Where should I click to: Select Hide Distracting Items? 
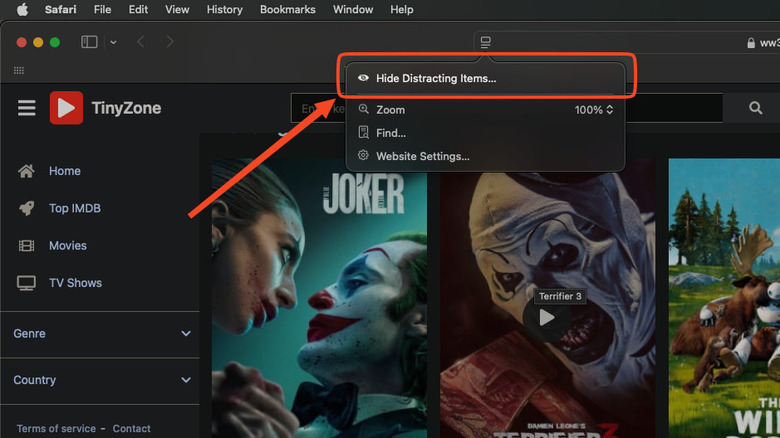[x=486, y=78]
